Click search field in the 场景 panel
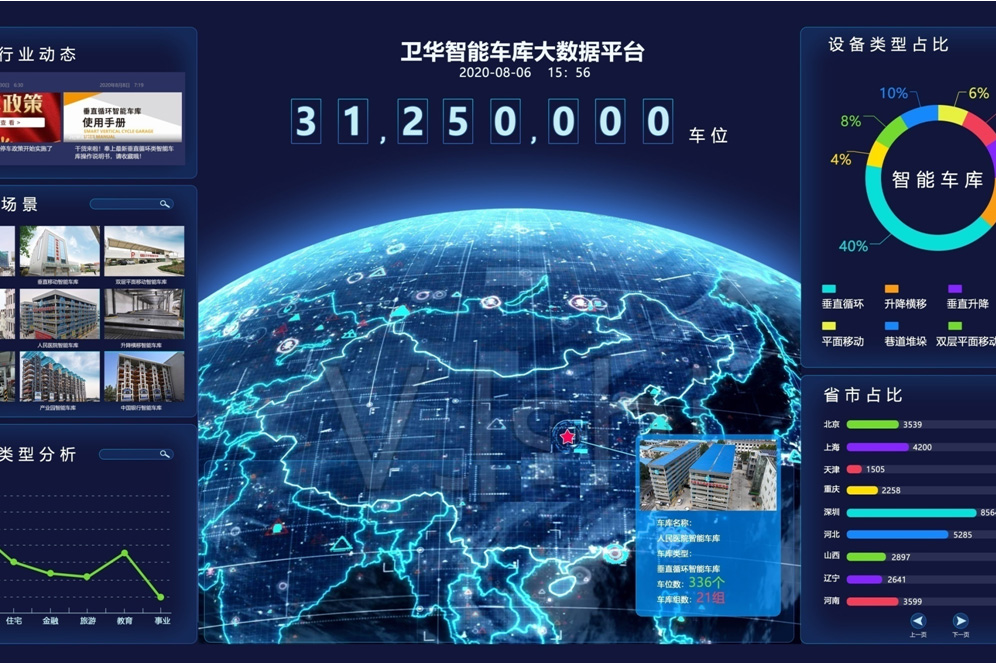The width and height of the screenshot is (996, 664). (x=131, y=204)
